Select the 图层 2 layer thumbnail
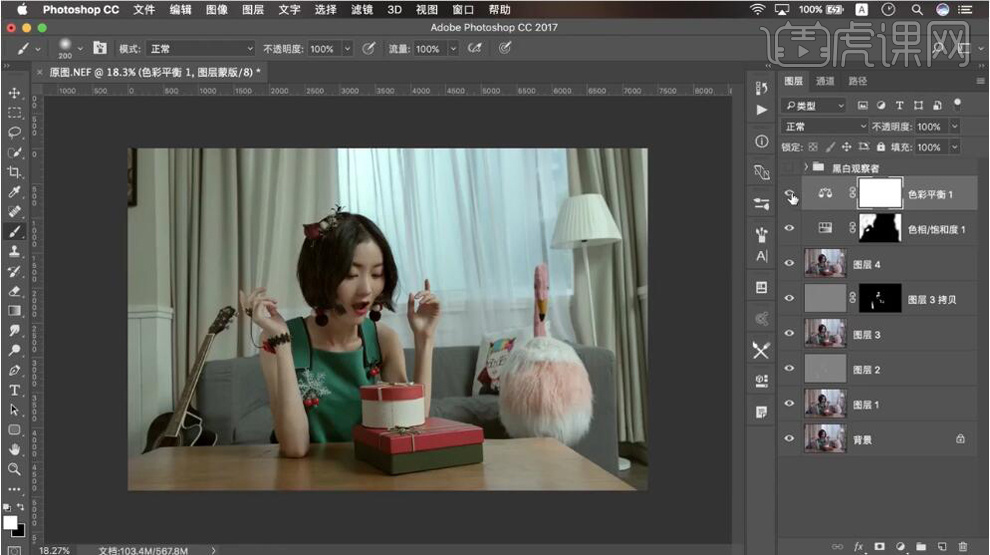The height and width of the screenshot is (555, 990). pos(825,369)
